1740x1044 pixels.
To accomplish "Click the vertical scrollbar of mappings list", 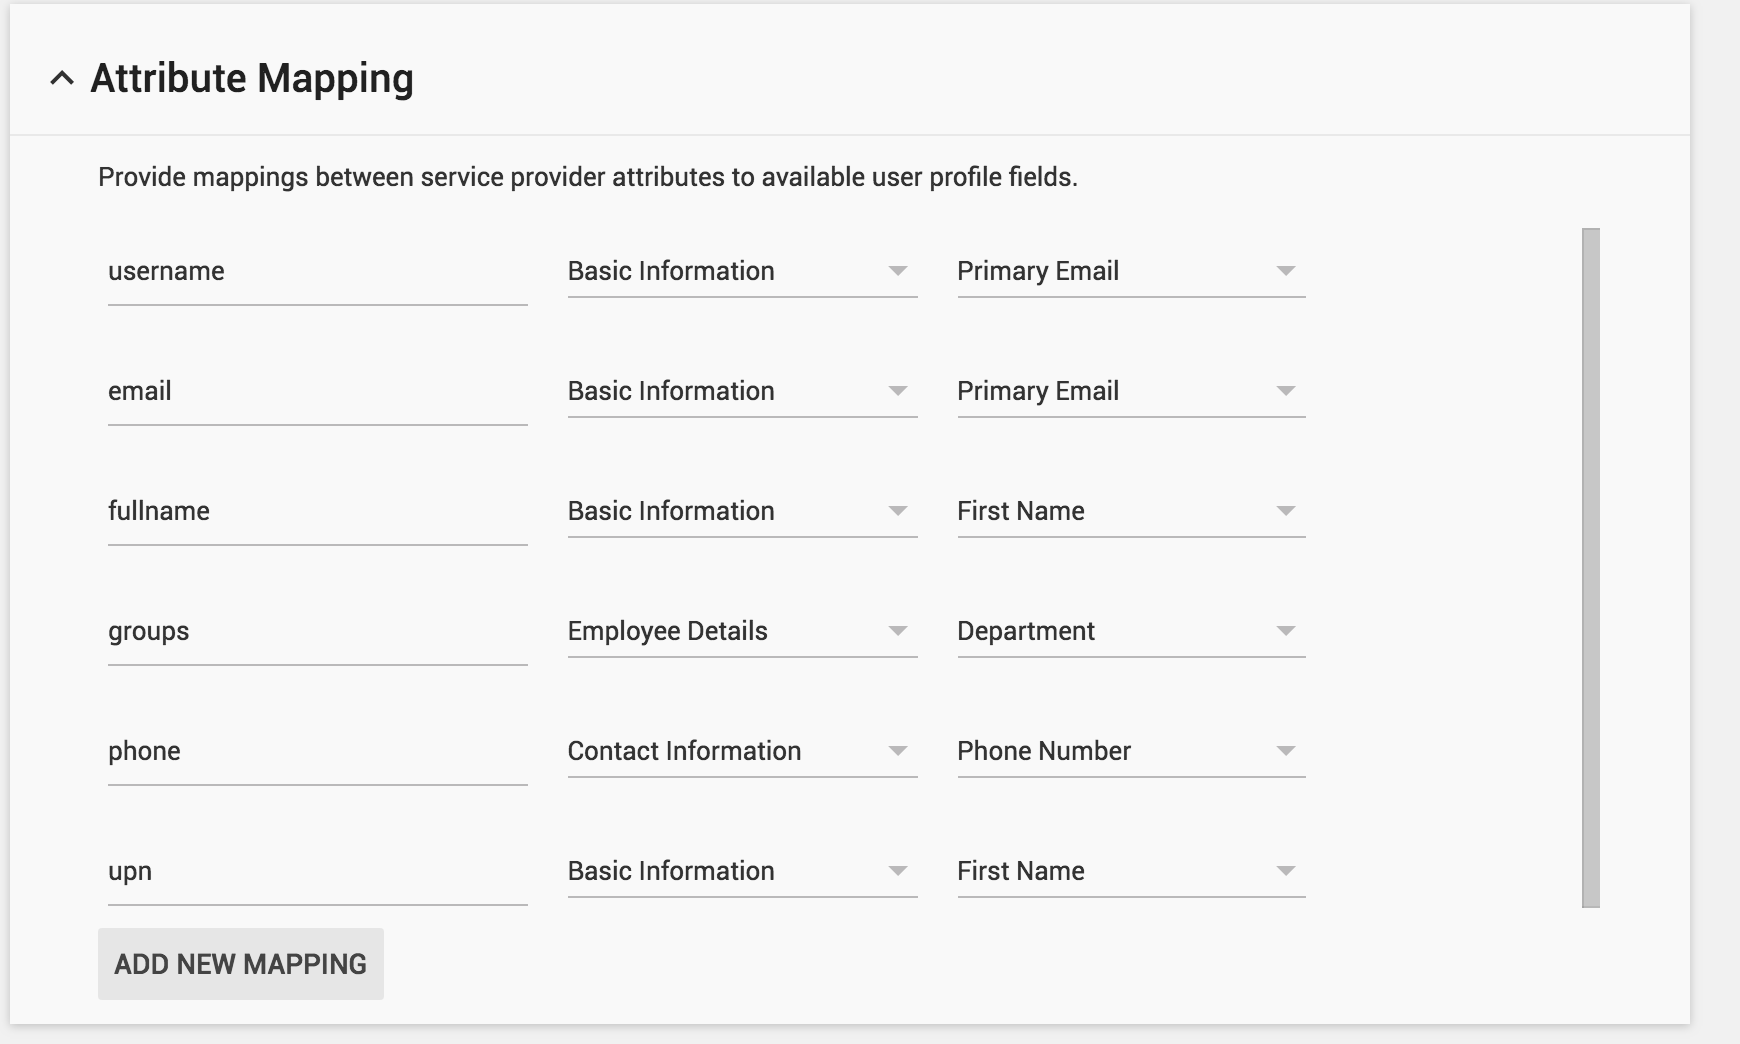I will 1590,567.
